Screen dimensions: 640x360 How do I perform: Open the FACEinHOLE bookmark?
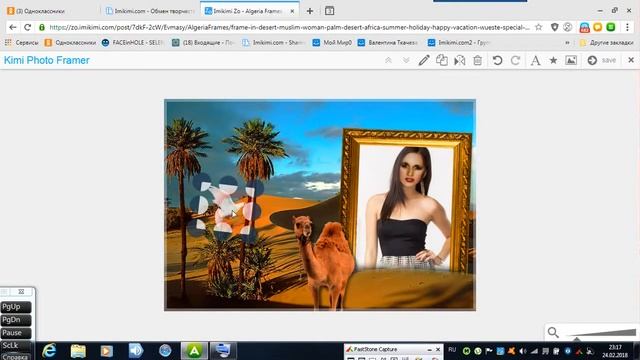[x=133, y=42]
